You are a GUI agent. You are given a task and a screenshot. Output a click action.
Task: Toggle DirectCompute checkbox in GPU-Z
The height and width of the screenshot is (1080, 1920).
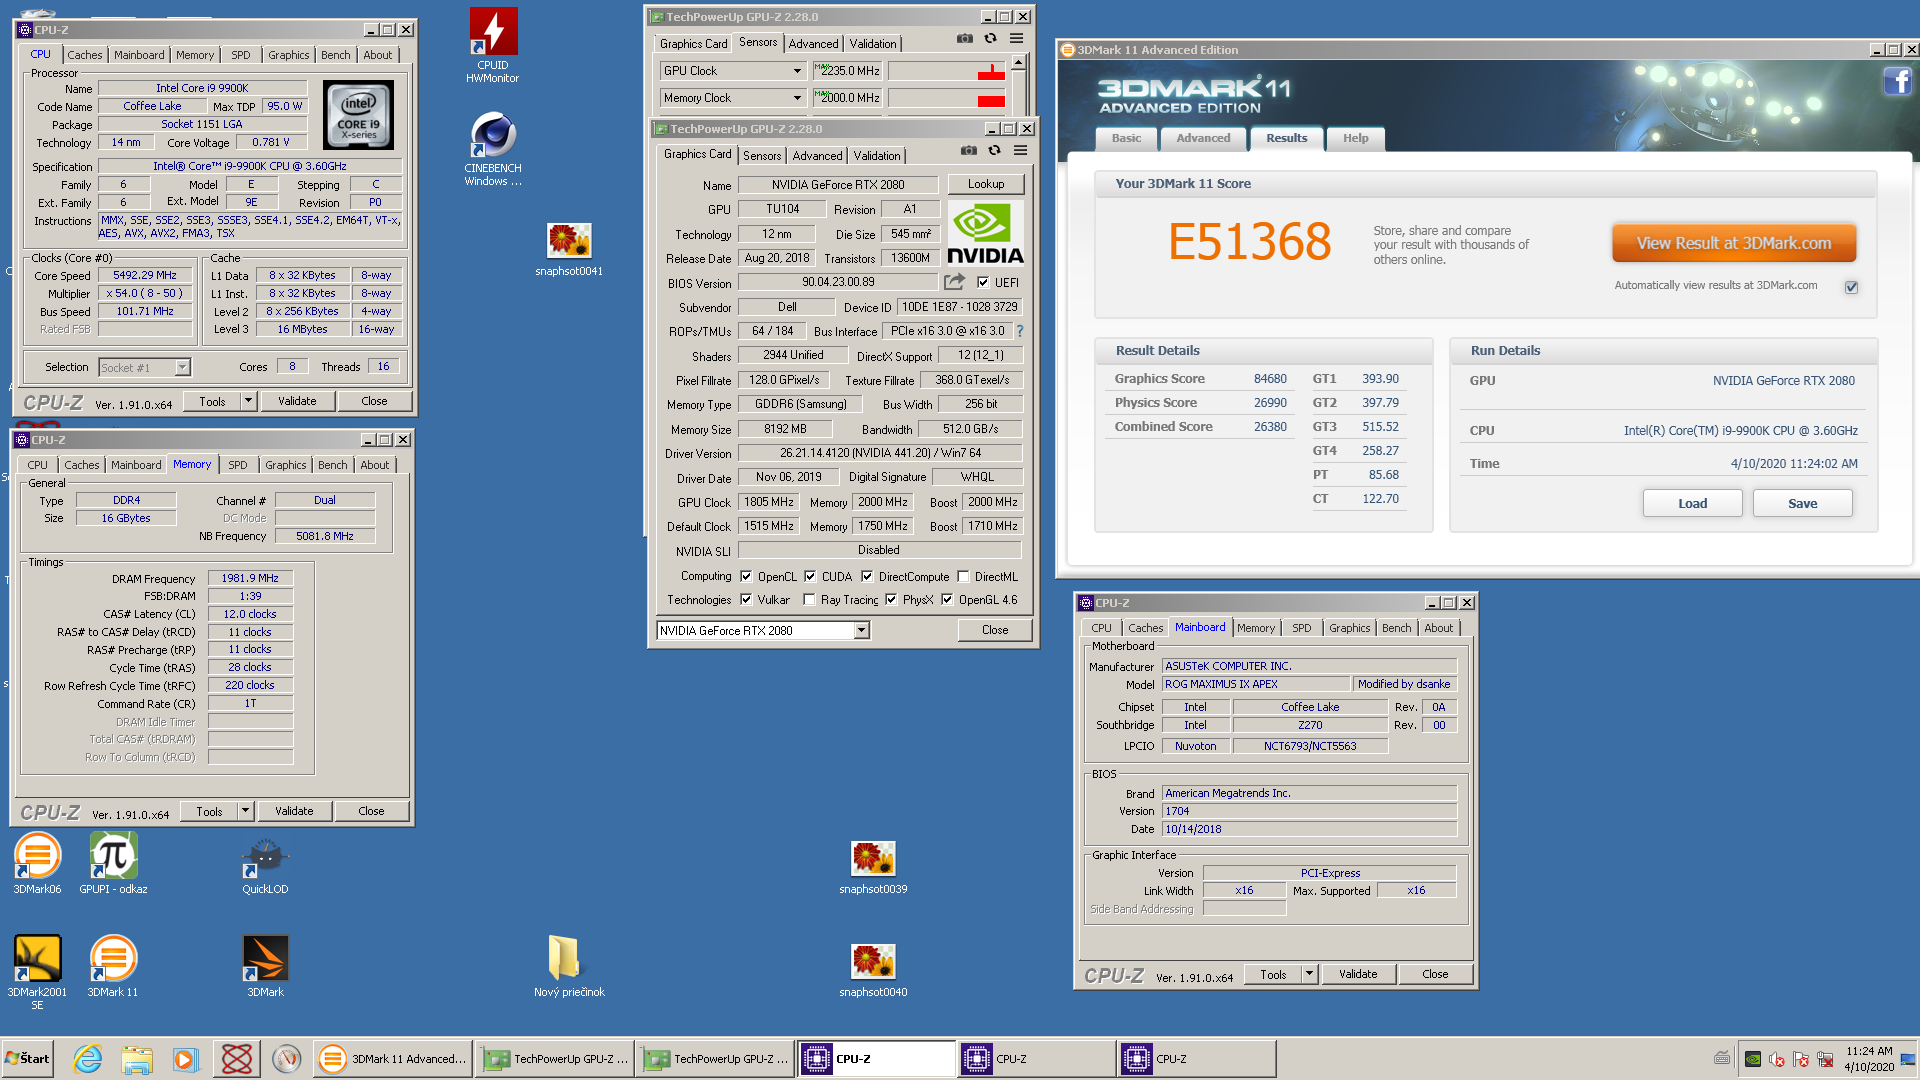pos(867,577)
